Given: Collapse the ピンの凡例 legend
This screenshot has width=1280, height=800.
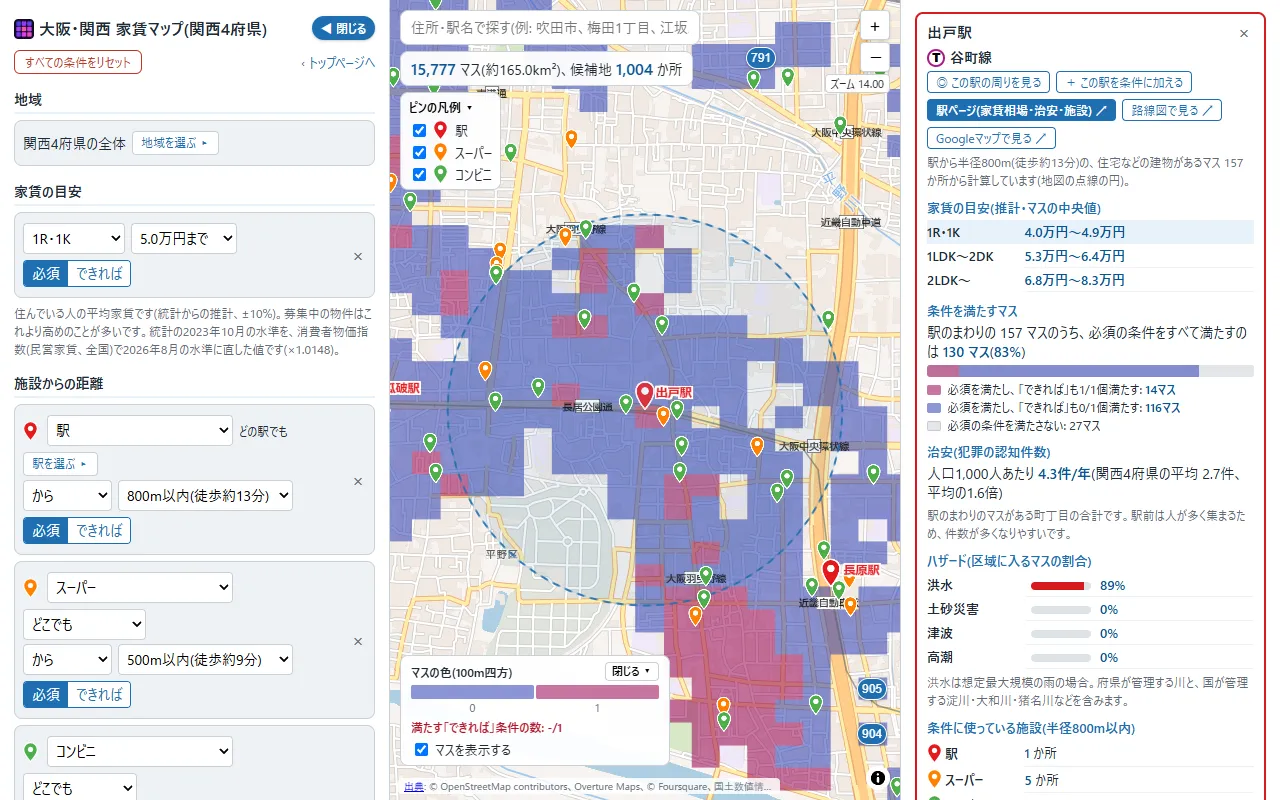Looking at the screenshot, I should click(441, 107).
